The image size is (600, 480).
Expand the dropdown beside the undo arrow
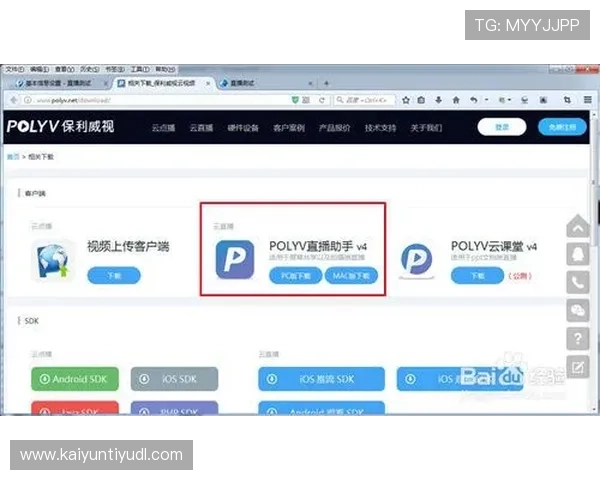coord(486,100)
